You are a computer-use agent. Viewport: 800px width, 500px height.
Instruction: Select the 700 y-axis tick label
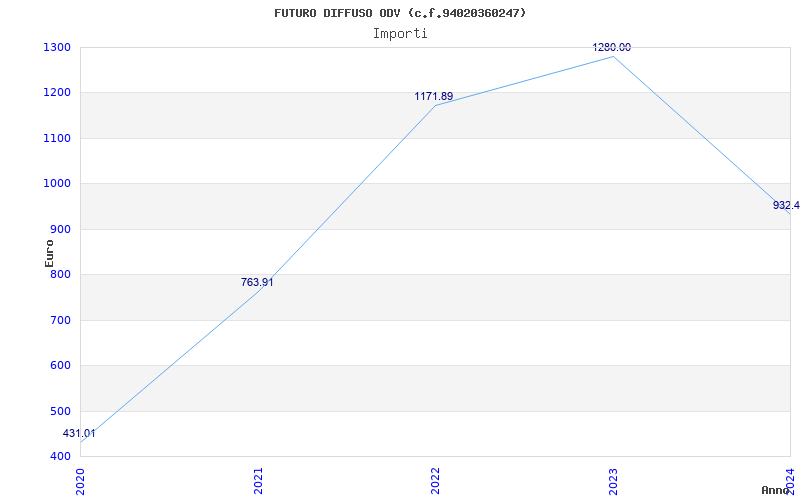tap(61, 320)
